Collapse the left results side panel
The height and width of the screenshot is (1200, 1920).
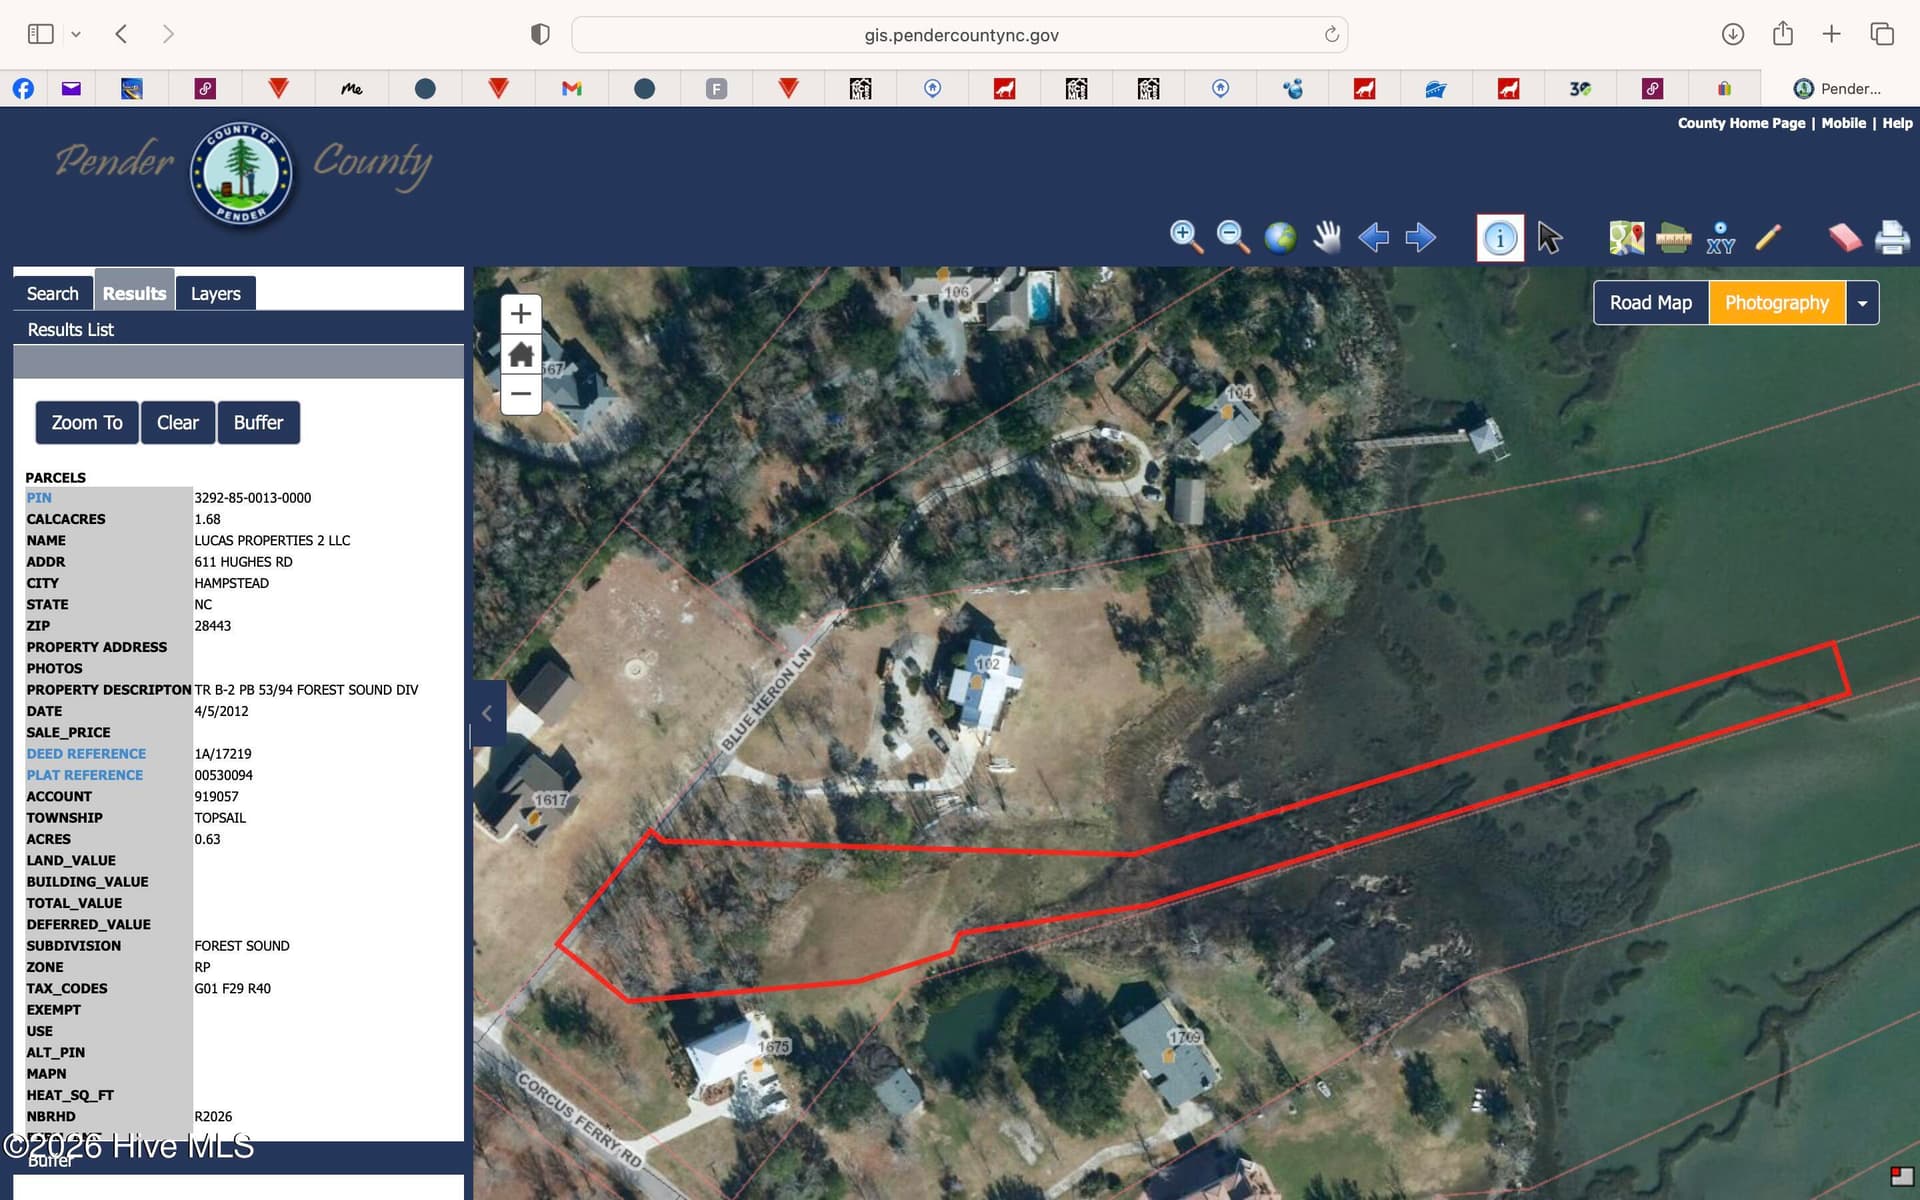488,713
